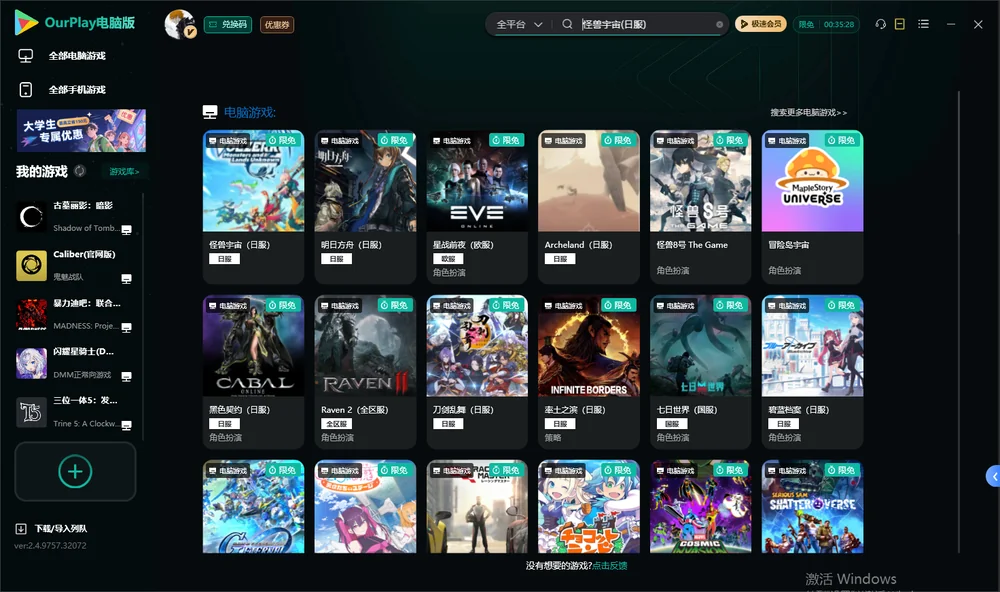Viewport: 1000px width, 592px height.
Task: Launch 古墓丽影: 暗影 from my games
Action: [74, 217]
